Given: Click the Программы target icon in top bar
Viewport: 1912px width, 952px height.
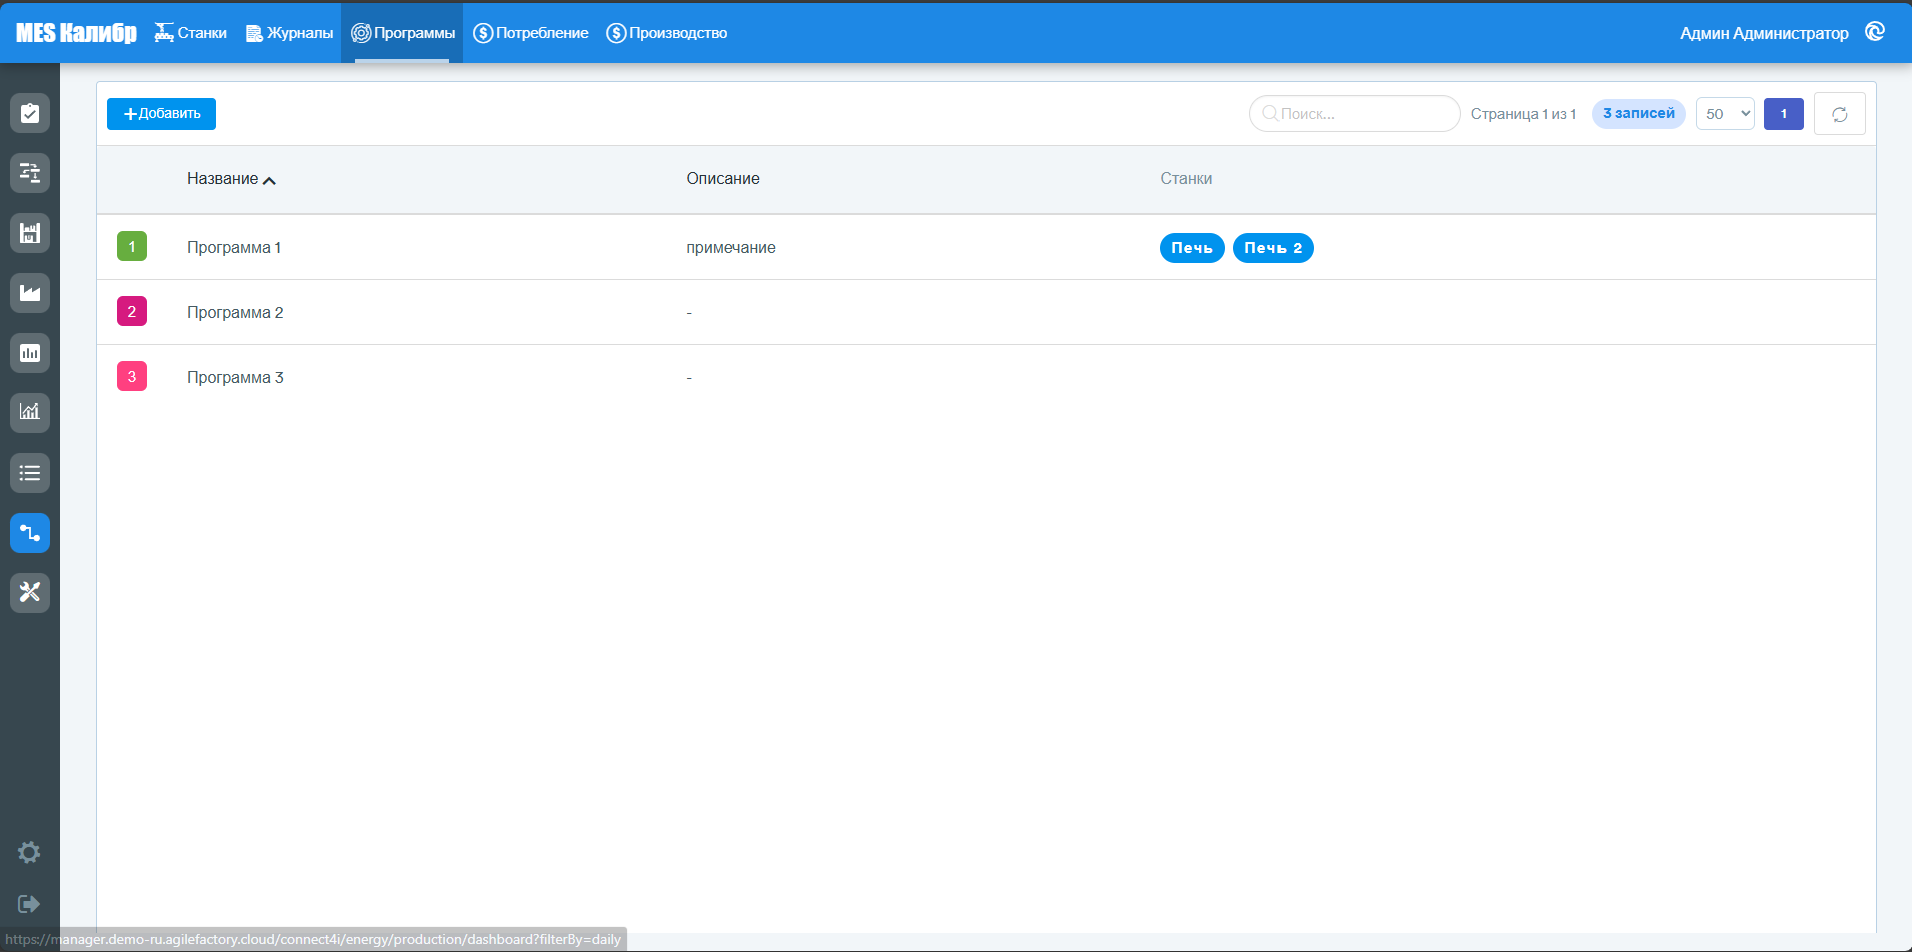Looking at the screenshot, I should pos(361,33).
